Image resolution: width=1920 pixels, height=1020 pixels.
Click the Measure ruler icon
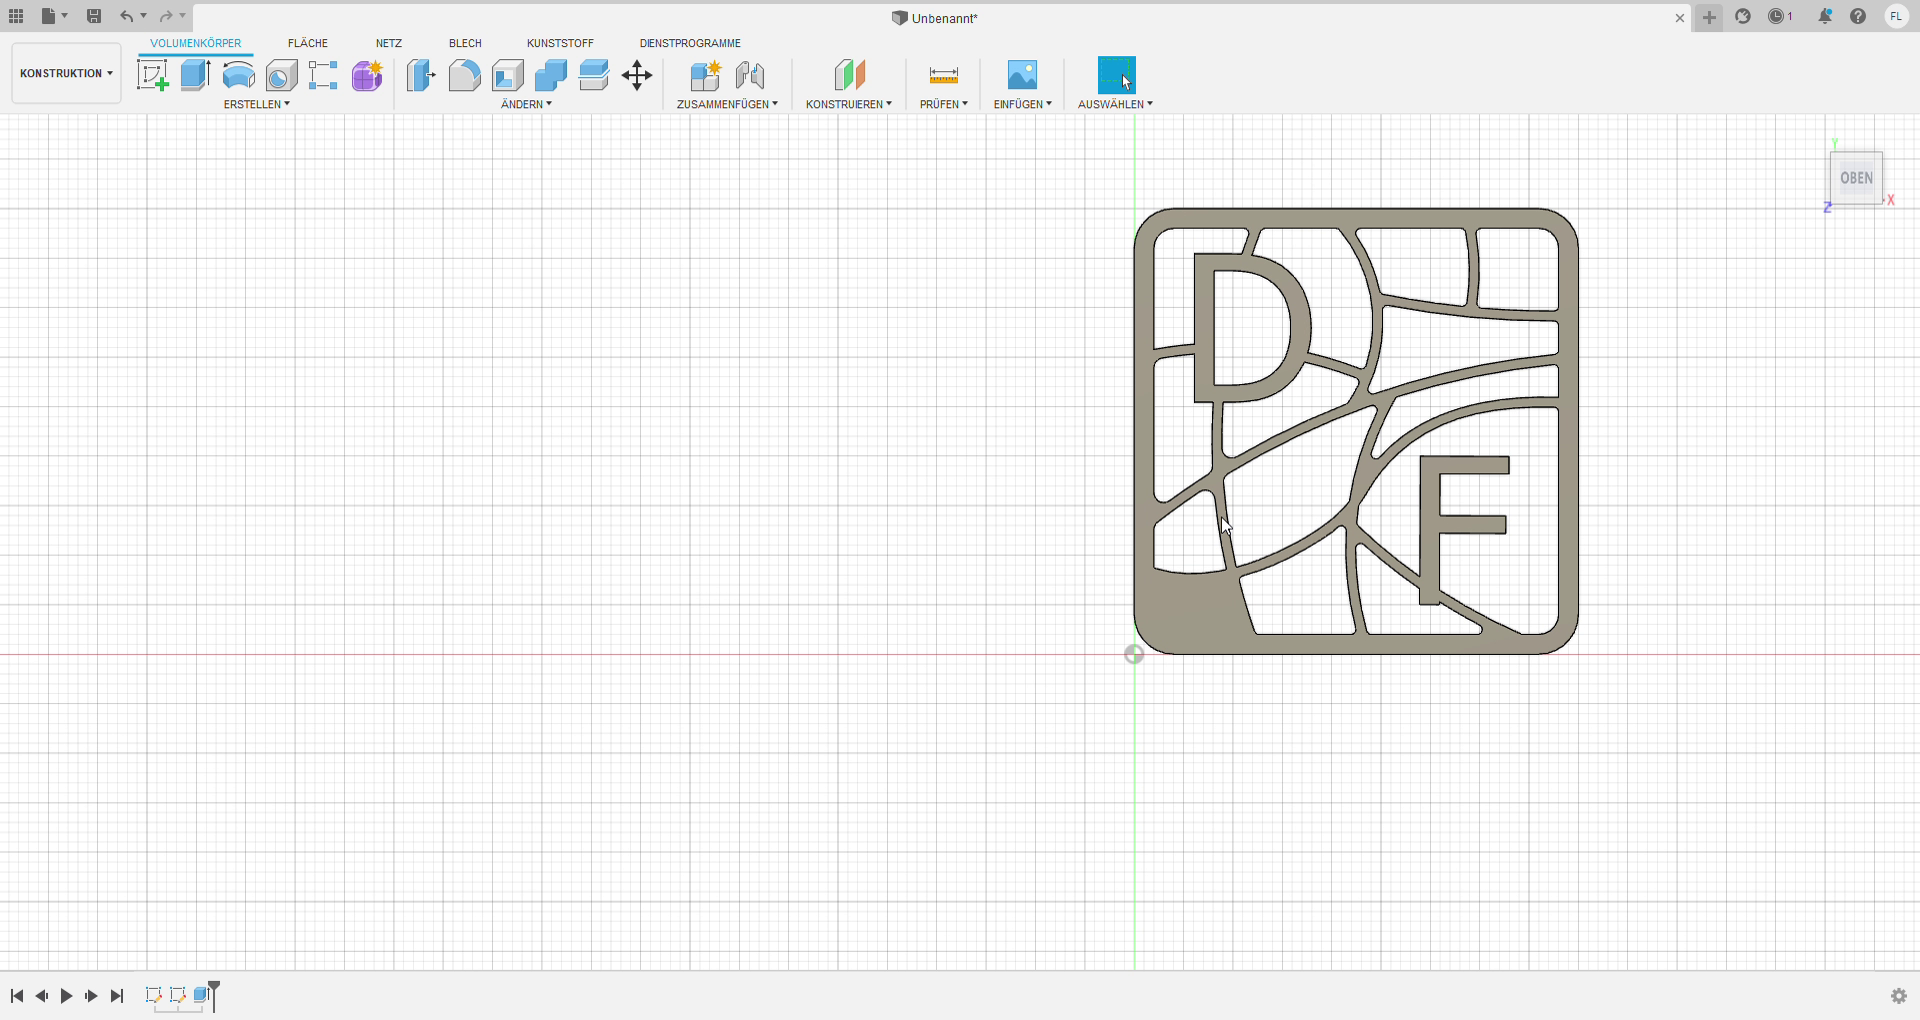943,75
